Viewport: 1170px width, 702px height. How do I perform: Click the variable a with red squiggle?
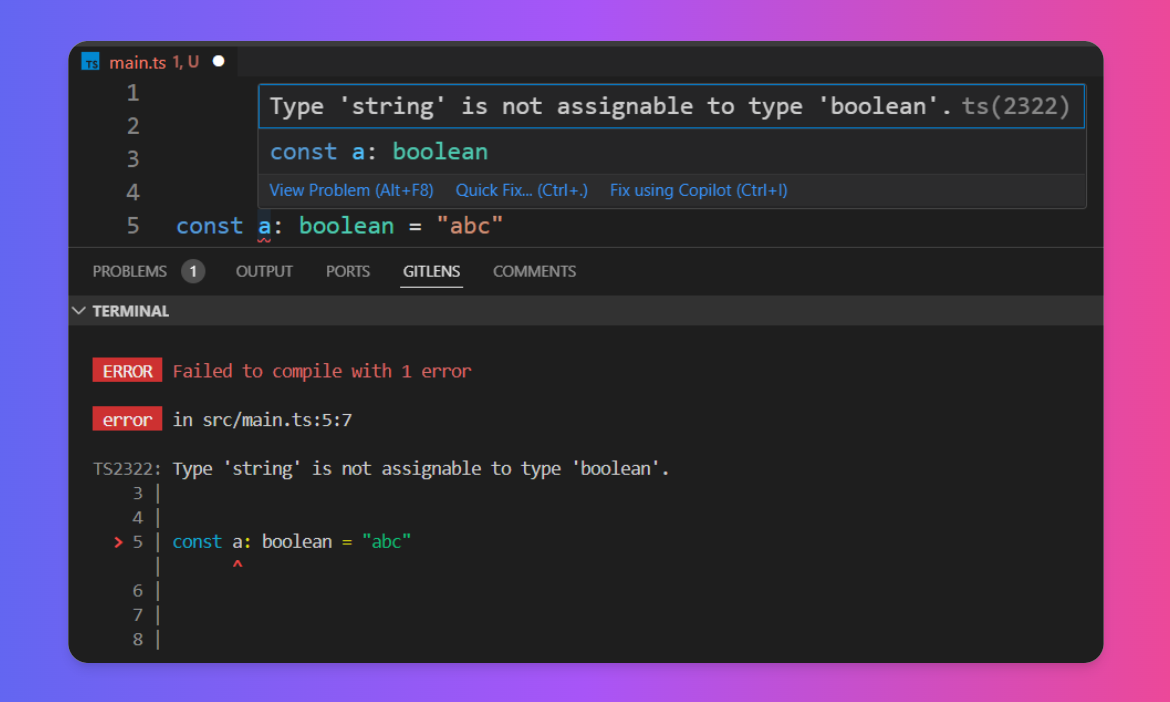264,226
